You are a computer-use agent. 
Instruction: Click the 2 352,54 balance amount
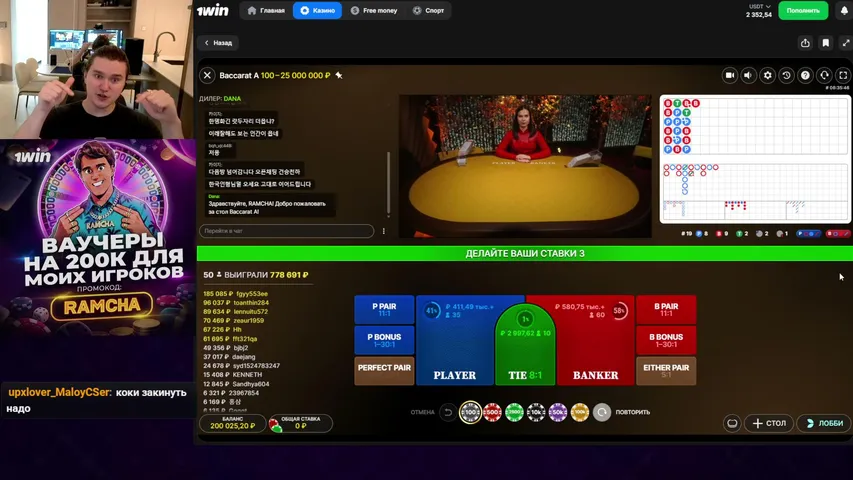pyautogui.click(x=759, y=15)
